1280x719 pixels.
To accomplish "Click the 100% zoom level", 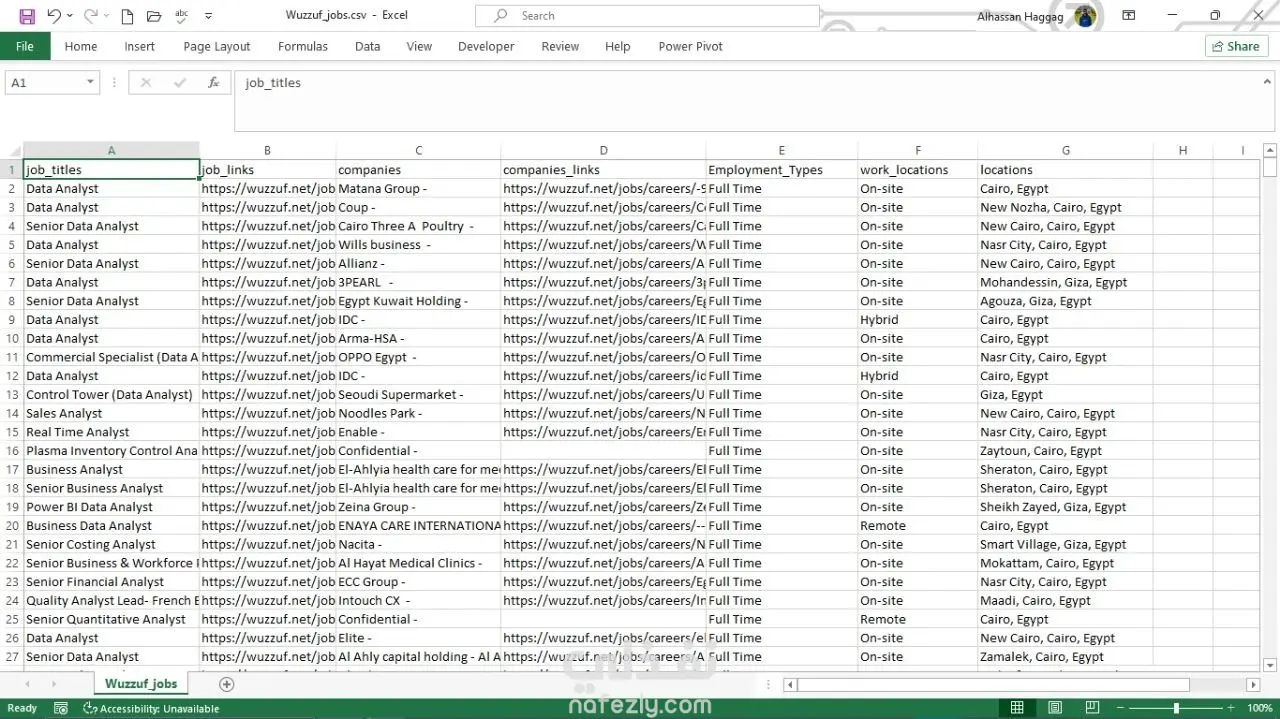I will click(x=1259, y=708).
